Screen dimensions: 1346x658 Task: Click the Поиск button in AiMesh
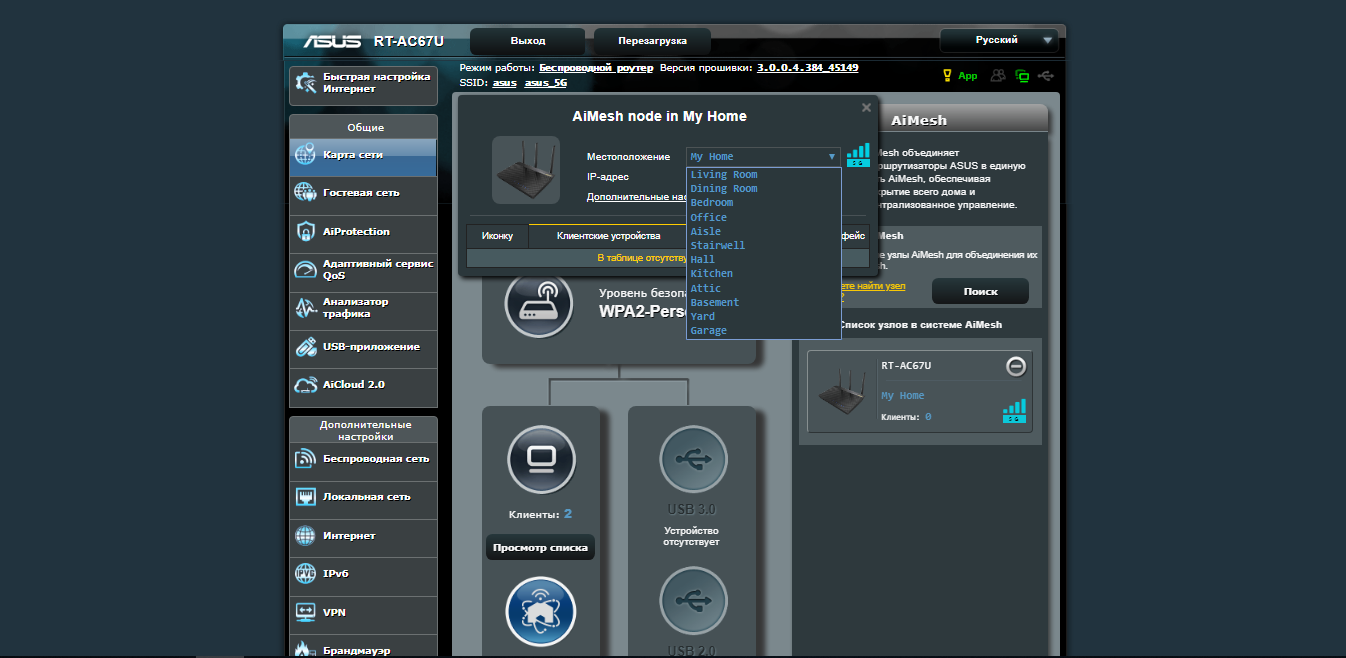[x=980, y=291]
